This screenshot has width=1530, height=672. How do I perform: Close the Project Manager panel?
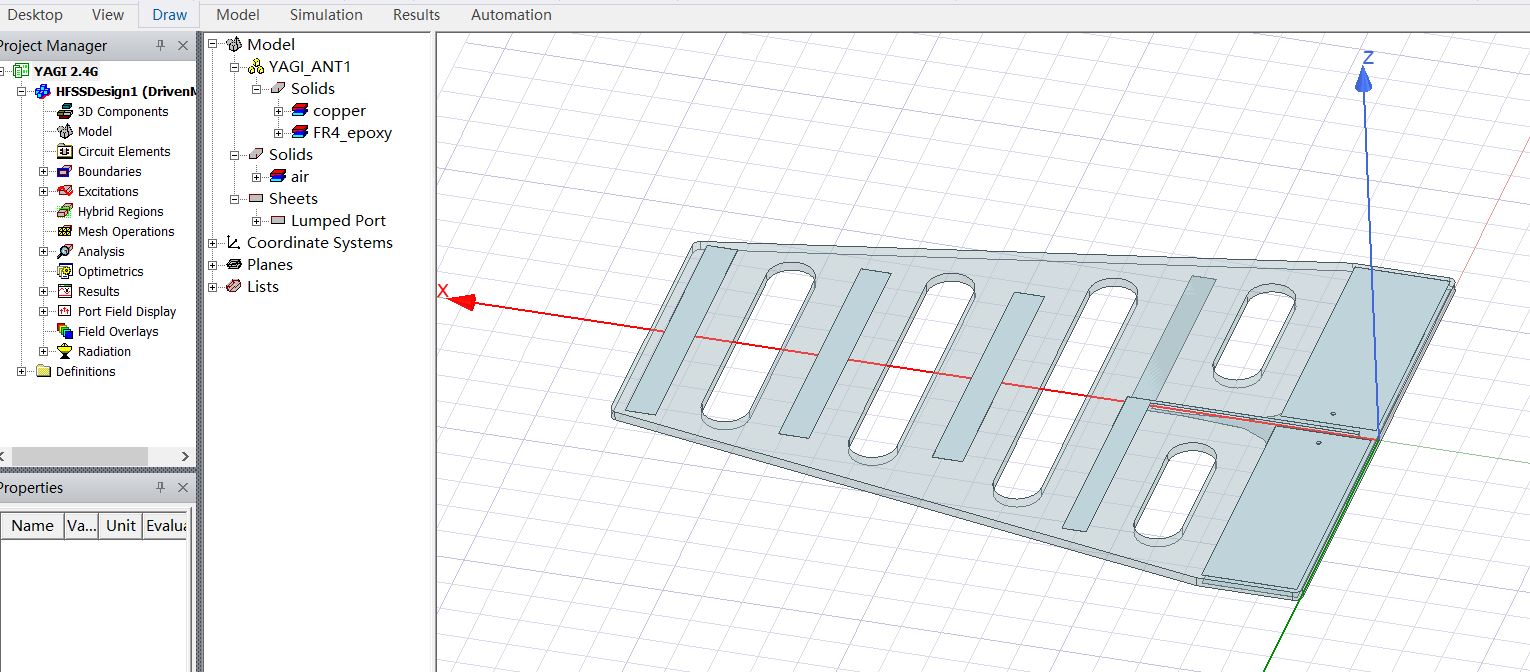pos(183,46)
